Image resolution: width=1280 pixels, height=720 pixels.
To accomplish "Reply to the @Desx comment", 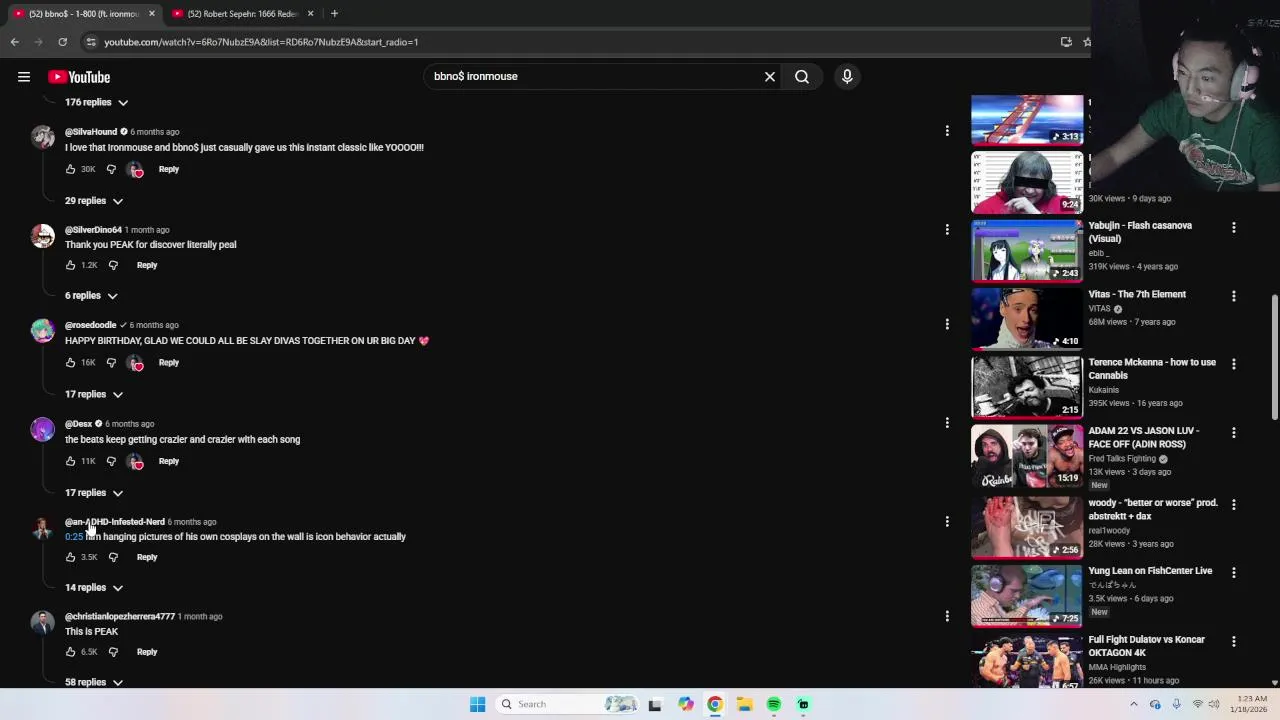I will tap(168, 461).
